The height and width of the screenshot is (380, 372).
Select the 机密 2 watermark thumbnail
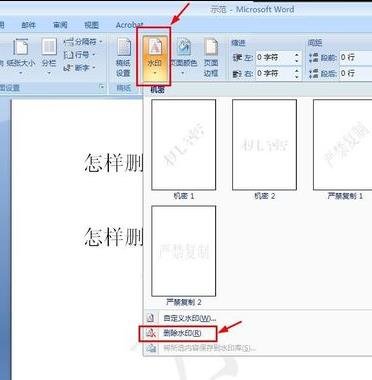tap(264, 145)
